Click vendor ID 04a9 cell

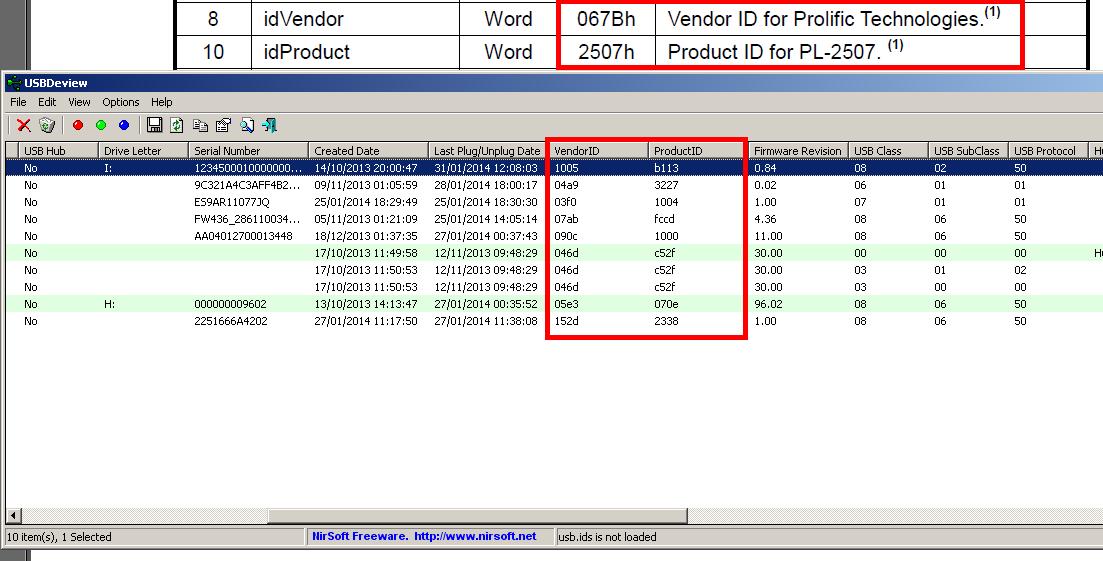pos(566,185)
